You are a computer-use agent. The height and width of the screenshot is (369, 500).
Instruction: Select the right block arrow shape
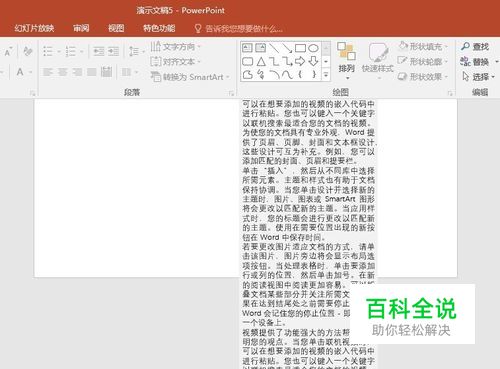tap(300, 61)
